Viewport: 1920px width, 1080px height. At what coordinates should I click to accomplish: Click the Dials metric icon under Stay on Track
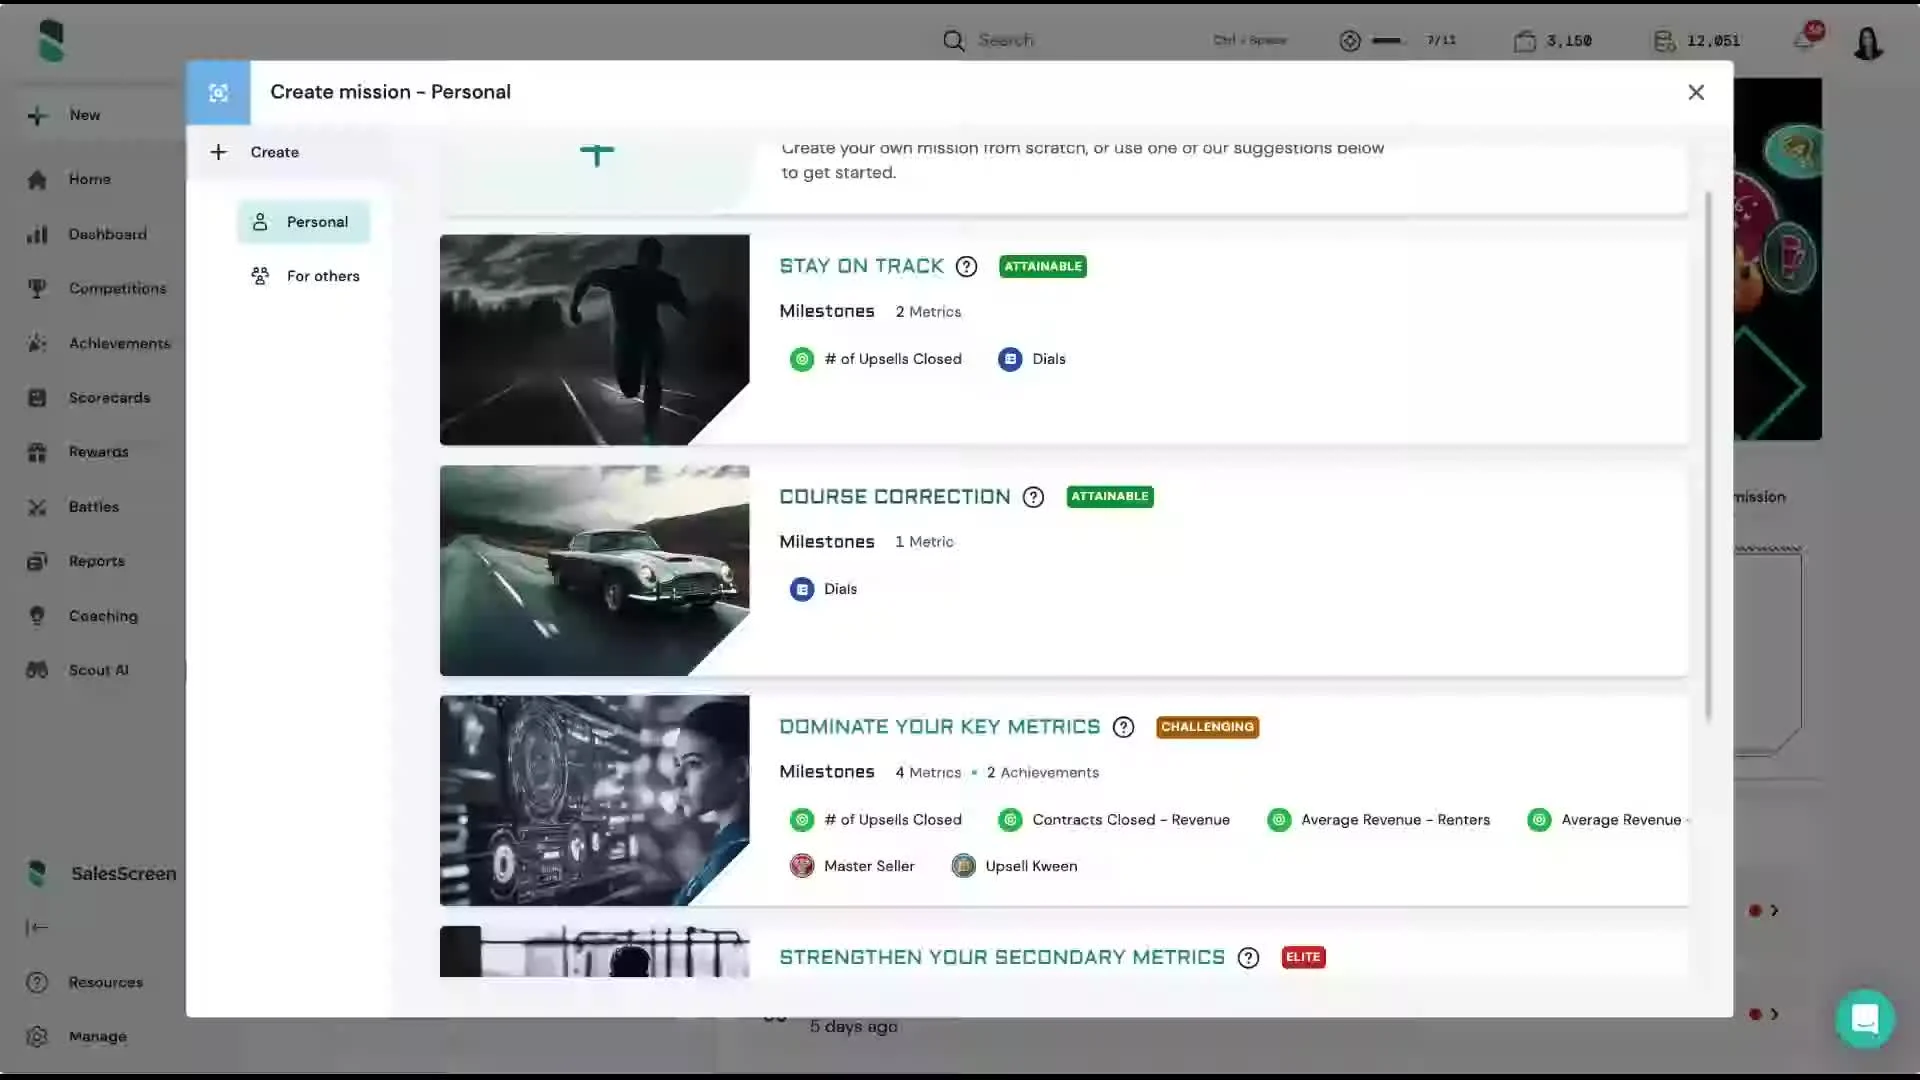pyautogui.click(x=1010, y=359)
